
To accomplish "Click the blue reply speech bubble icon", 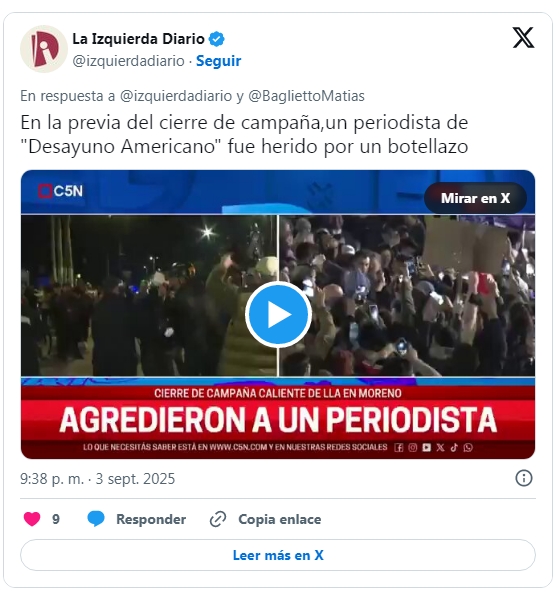I will click(96, 519).
